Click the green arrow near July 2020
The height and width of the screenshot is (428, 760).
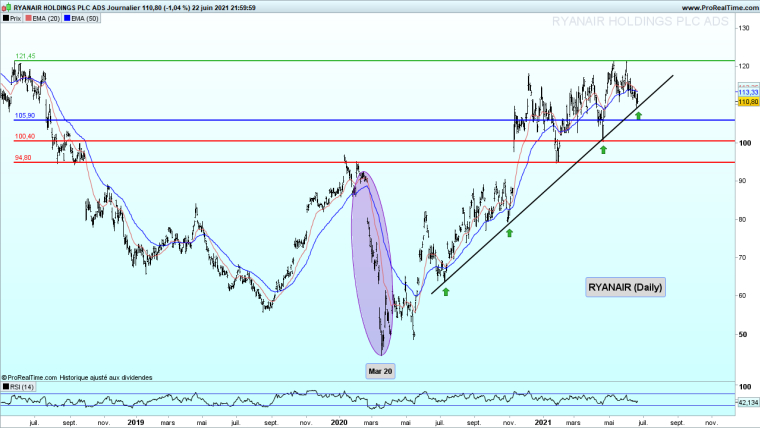pyautogui.click(x=446, y=292)
